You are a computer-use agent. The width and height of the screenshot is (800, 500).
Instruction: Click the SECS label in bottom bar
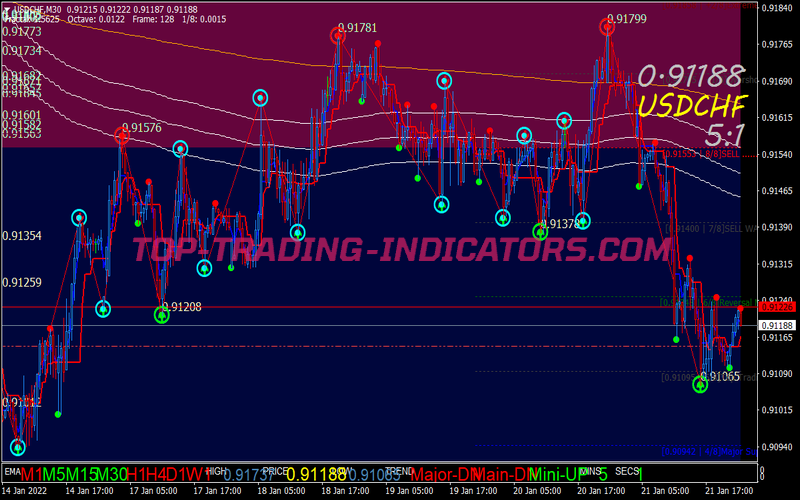(626, 472)
